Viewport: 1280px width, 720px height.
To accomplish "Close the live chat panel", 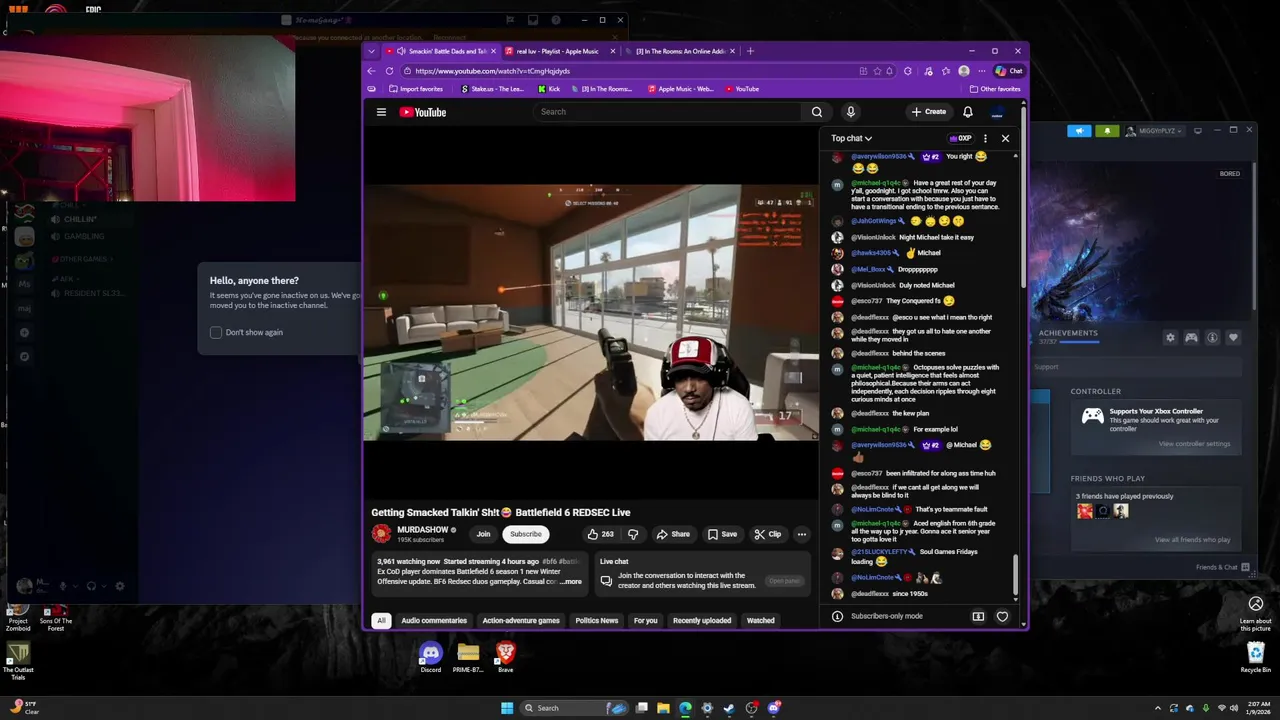I will [x=1005, y=138].
